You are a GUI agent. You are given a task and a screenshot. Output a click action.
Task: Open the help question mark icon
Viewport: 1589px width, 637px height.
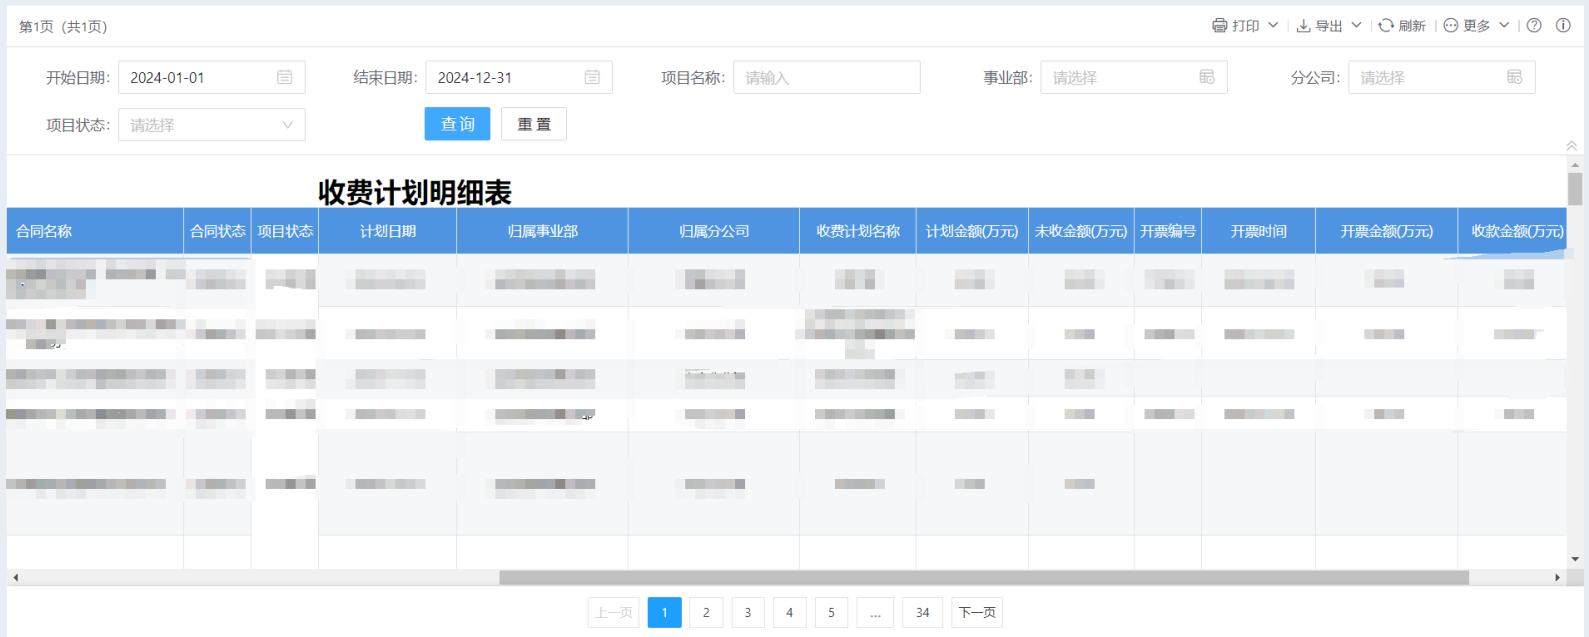tap(1534, 26)
